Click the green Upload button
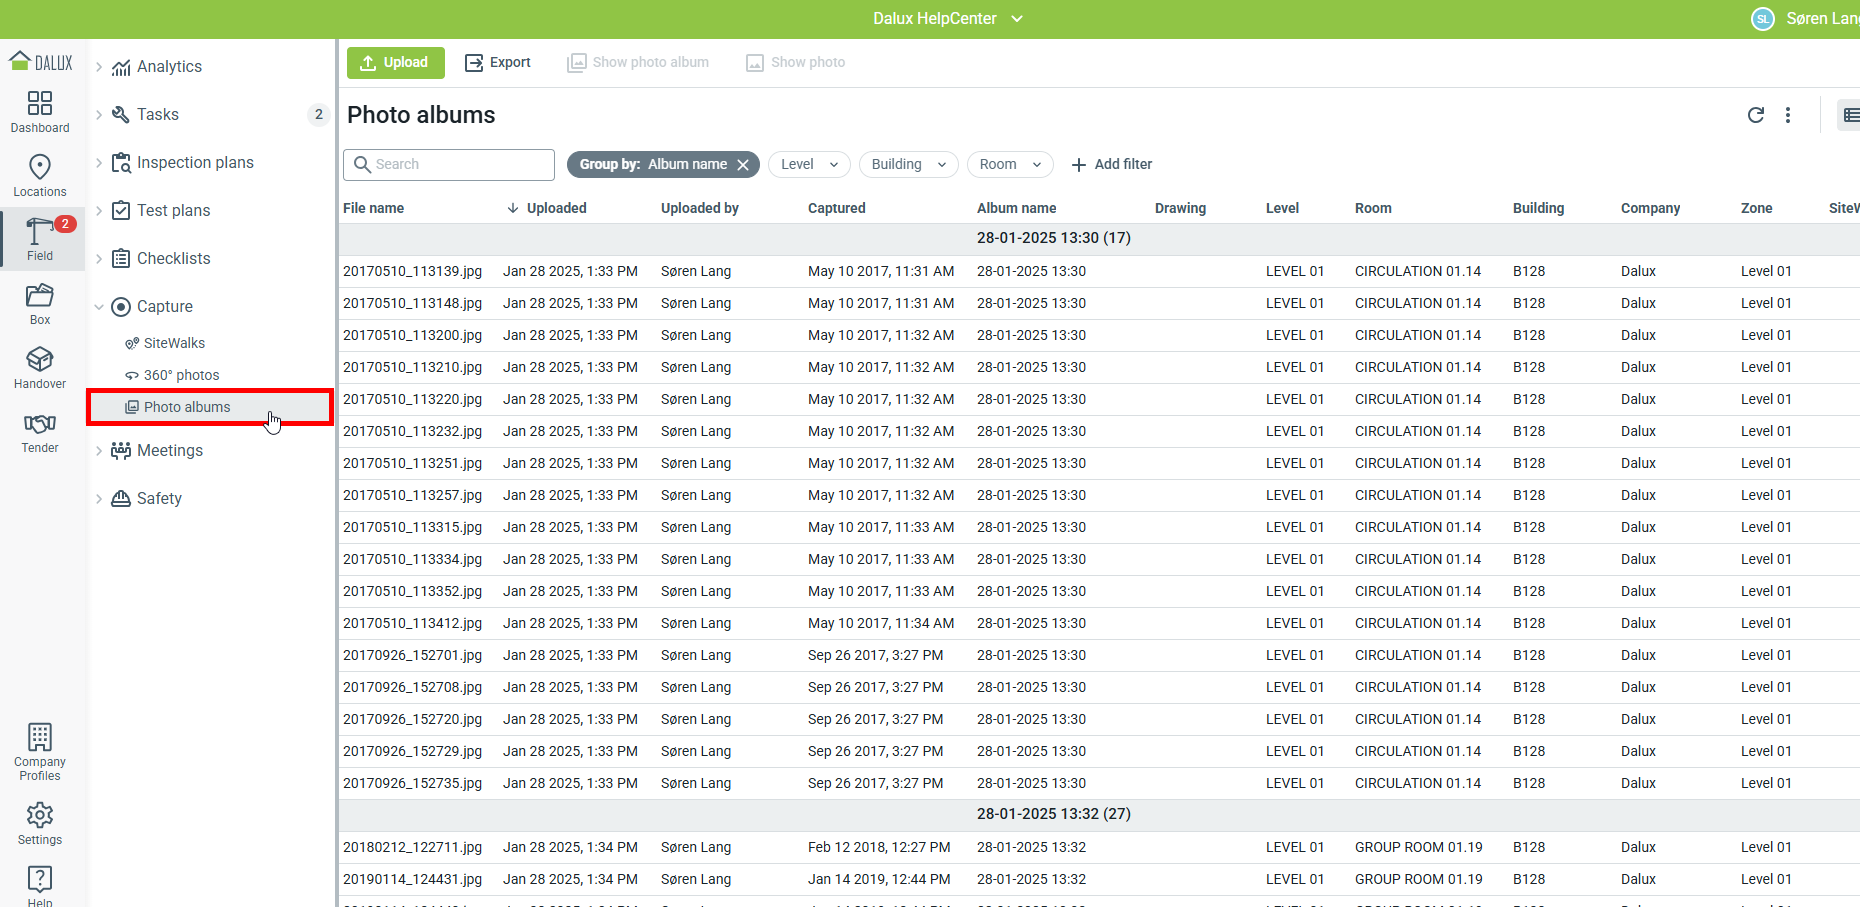The height and width of the screenshot is (907, 1860). point(395,62)
